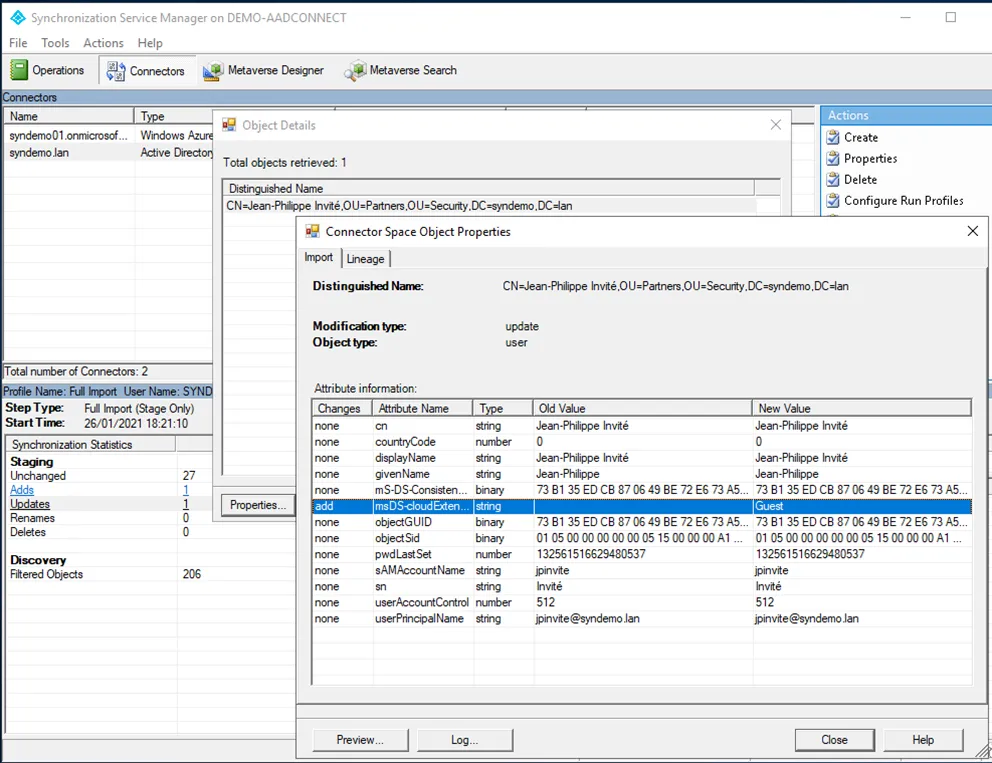Select the Import tab
The width and height of the screenshot is (992, 763).
point(319,257)
